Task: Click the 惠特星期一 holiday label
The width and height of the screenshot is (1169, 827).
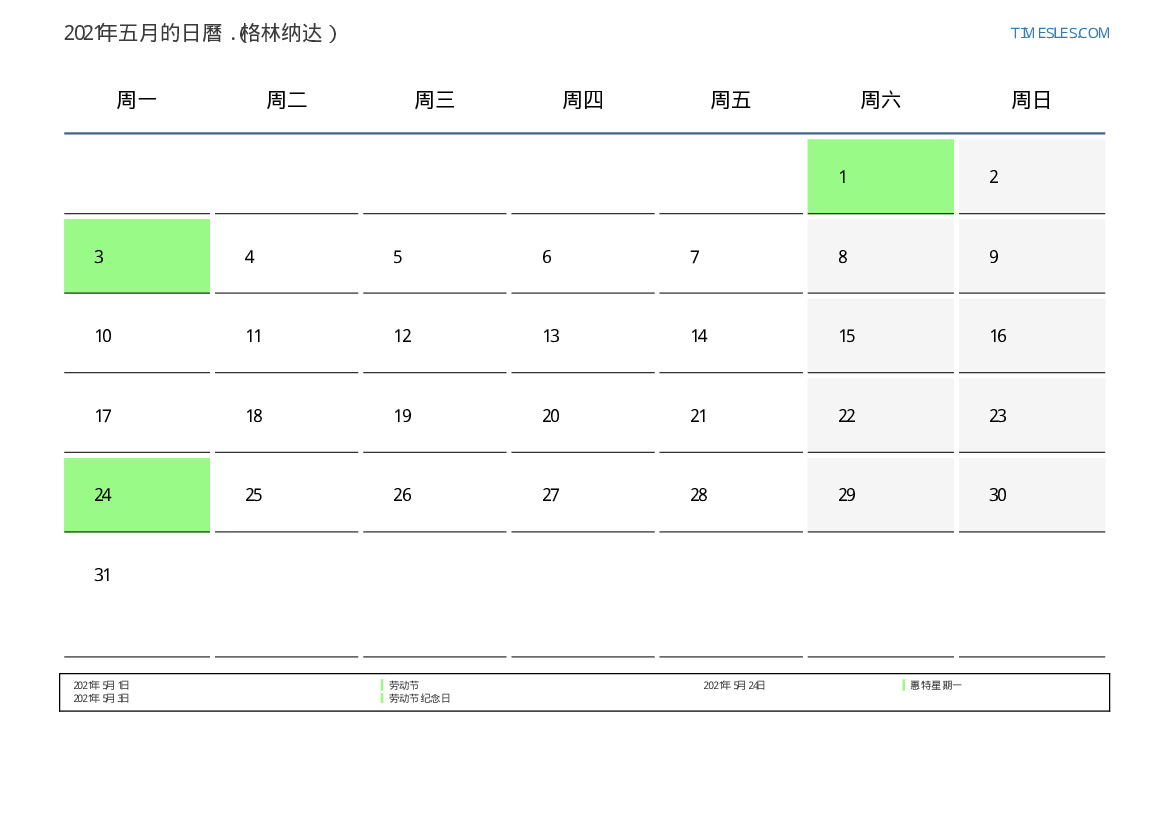Action: tap(936, 685)
